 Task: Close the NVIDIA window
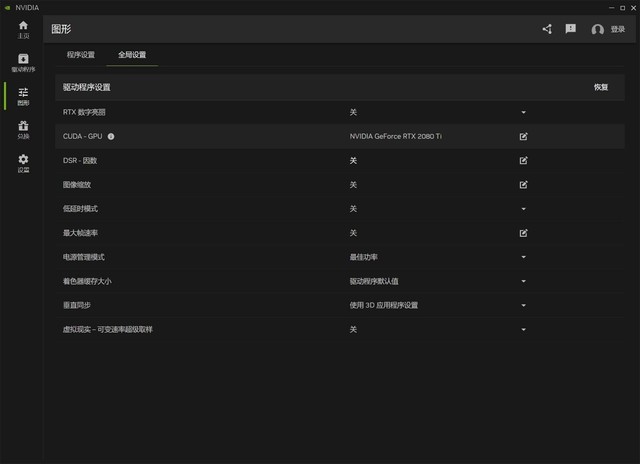click(633, 8)
